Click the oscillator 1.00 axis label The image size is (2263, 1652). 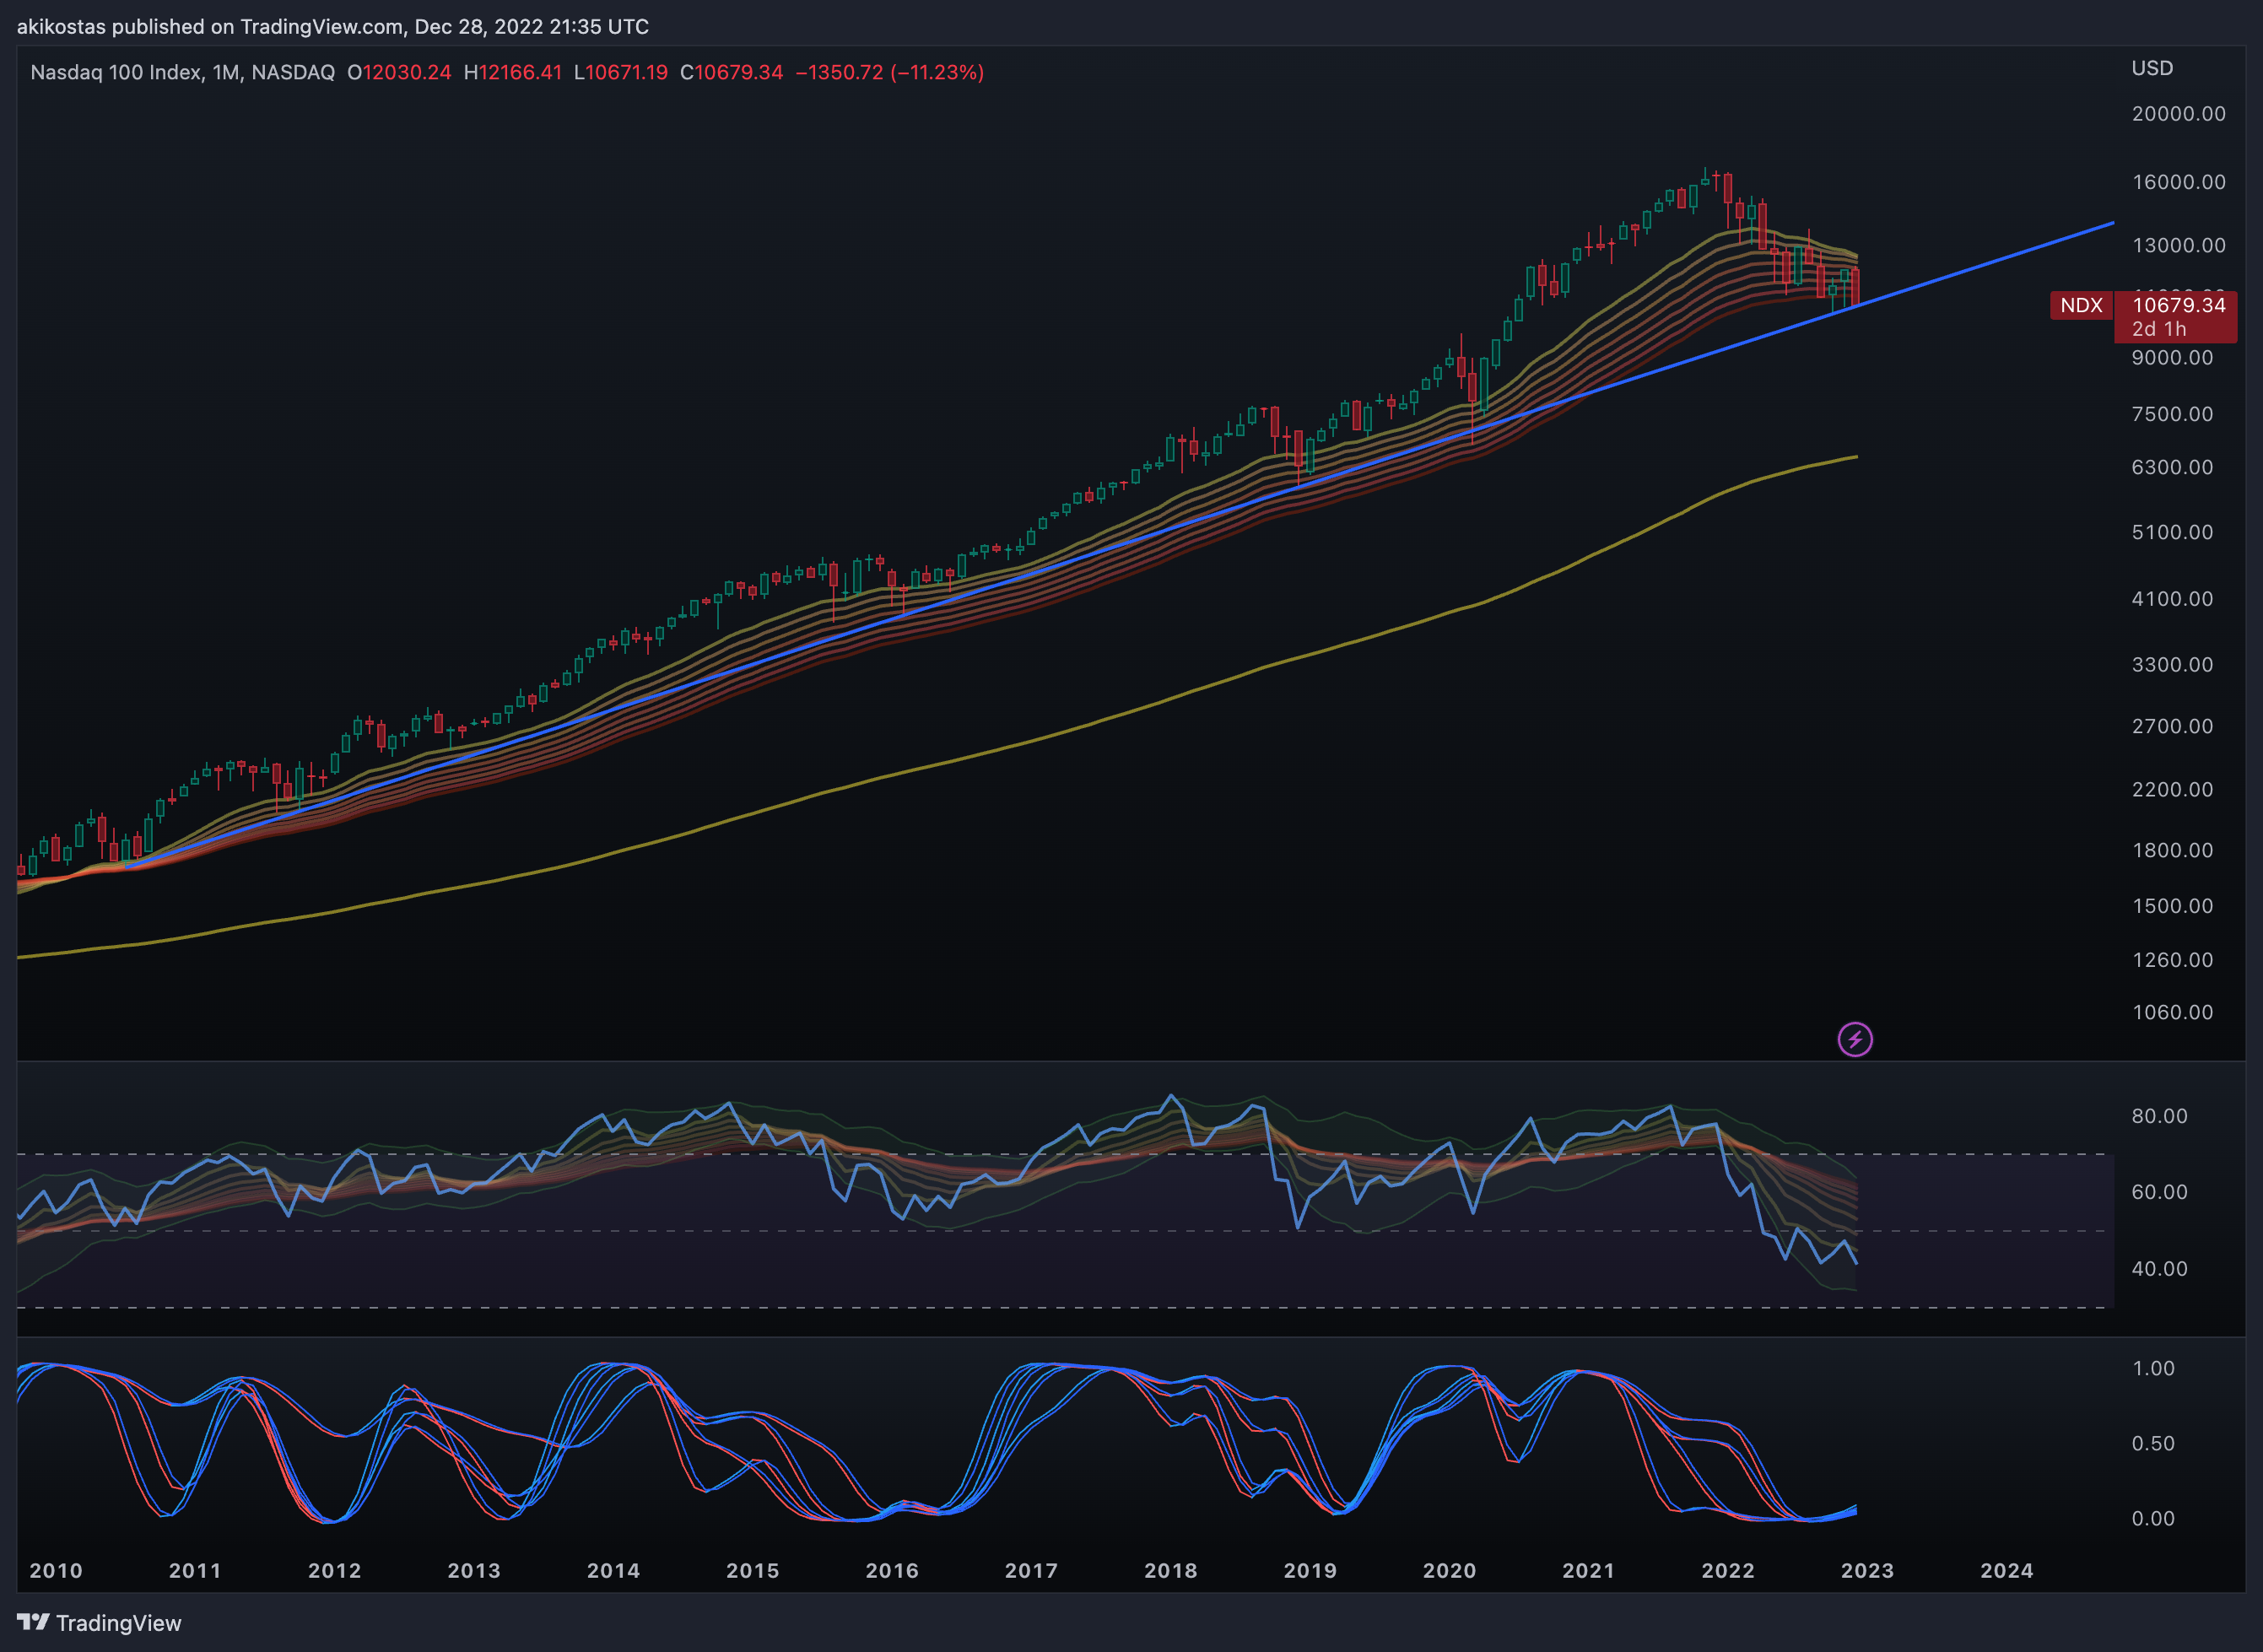point(2153,1369)
